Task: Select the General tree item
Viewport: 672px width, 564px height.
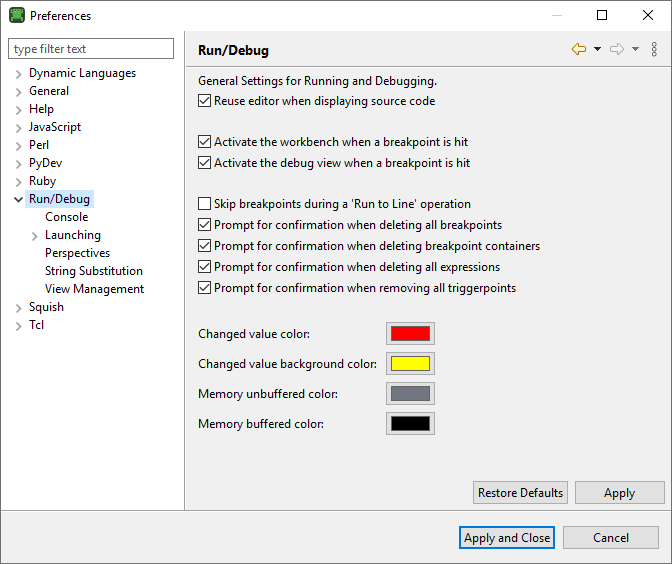Action: (x=49, y=91)
